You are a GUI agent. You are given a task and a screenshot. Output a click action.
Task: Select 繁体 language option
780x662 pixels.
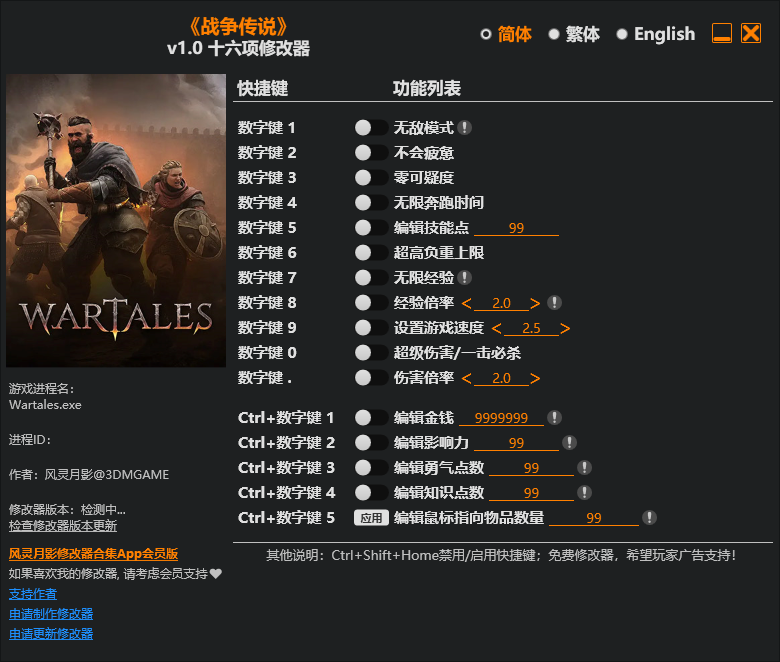(574, 34)
